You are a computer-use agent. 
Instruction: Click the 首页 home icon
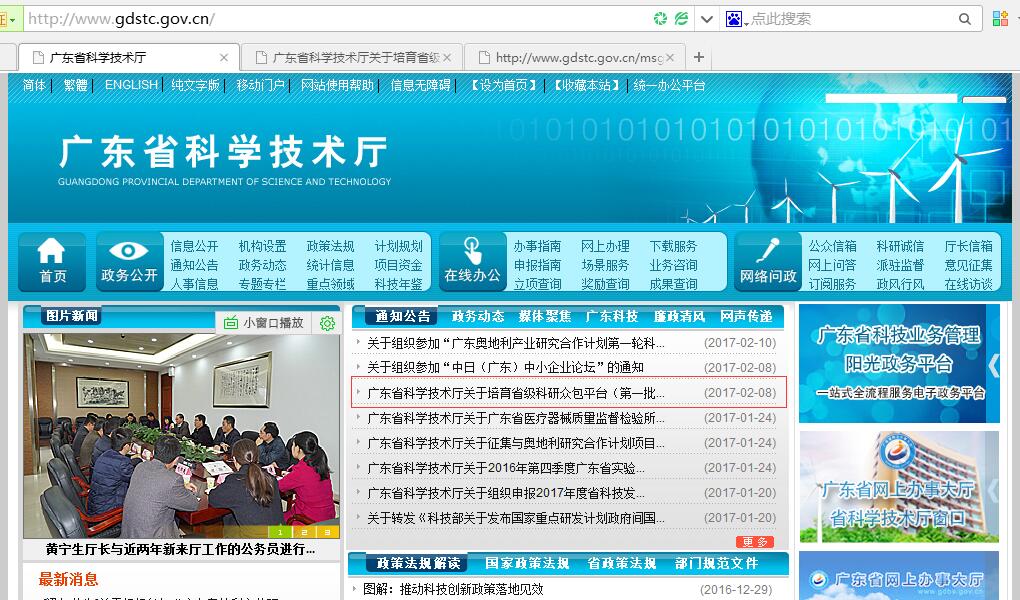point(52,261)
